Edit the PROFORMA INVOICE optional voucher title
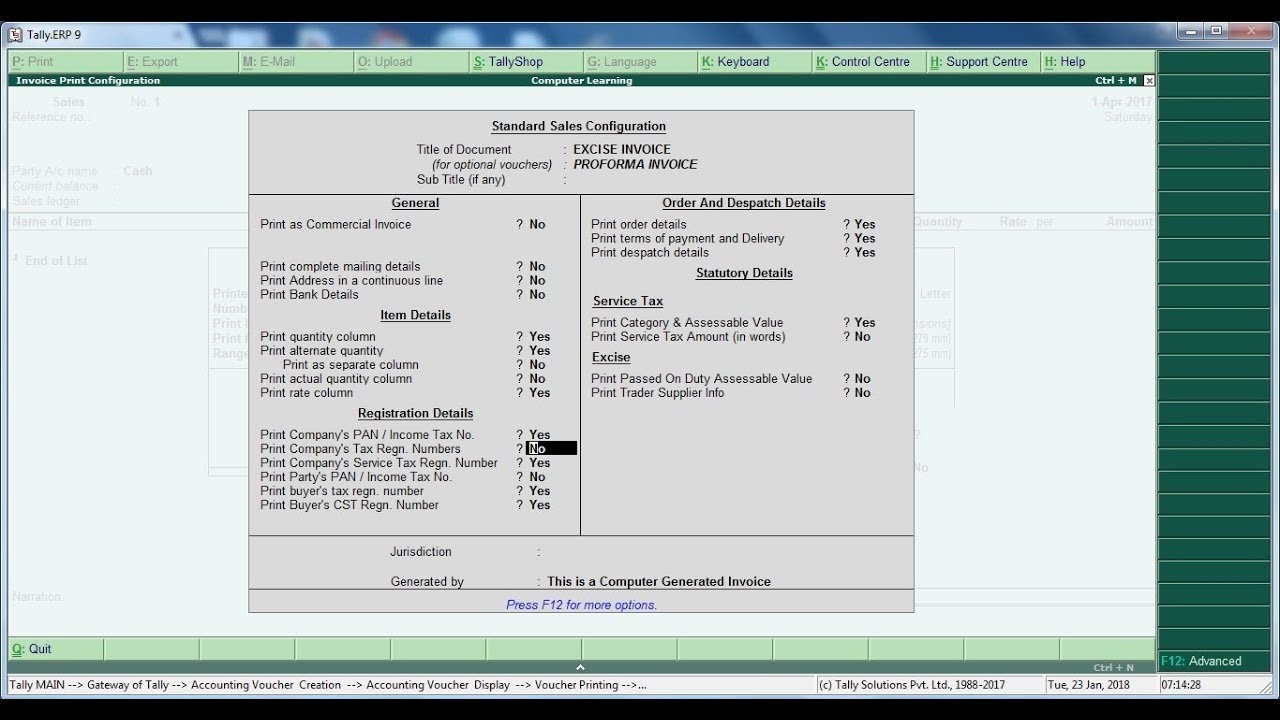 click(635, 164)
